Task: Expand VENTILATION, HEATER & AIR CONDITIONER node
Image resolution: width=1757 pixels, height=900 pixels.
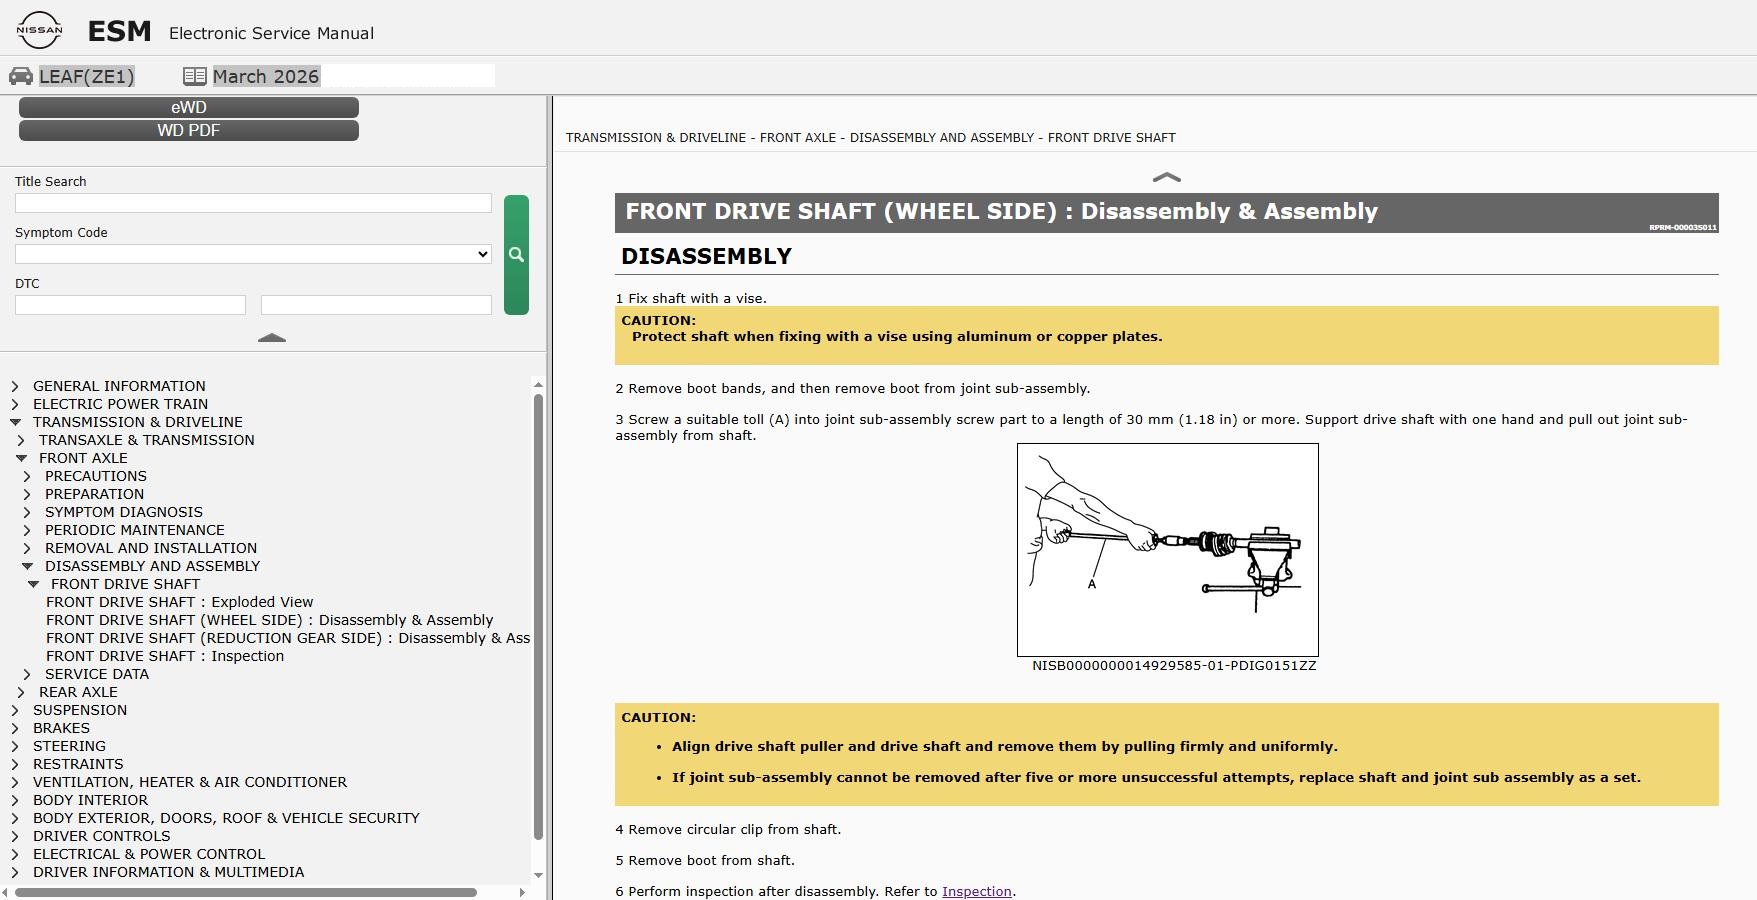Action: tap(15, 782)
